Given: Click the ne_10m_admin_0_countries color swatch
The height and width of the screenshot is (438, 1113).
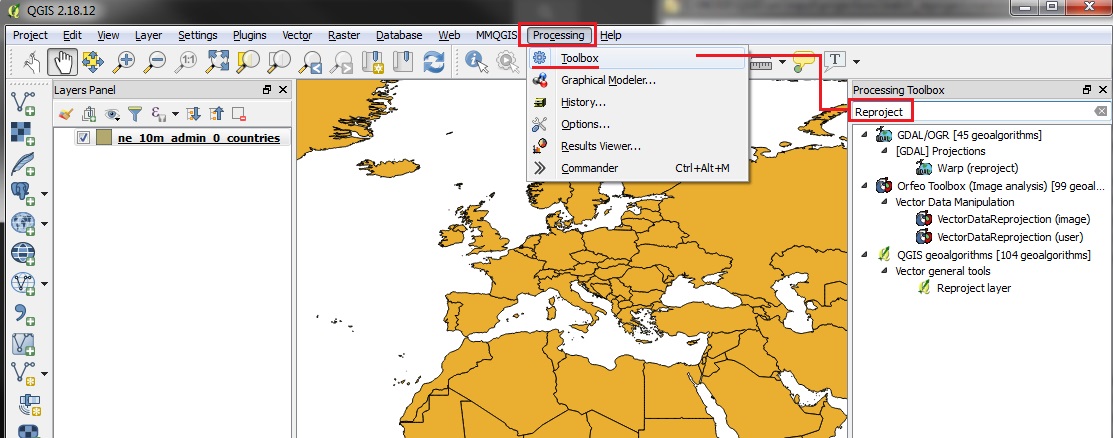Looking at the screenshot, I should tap(104, 138).
